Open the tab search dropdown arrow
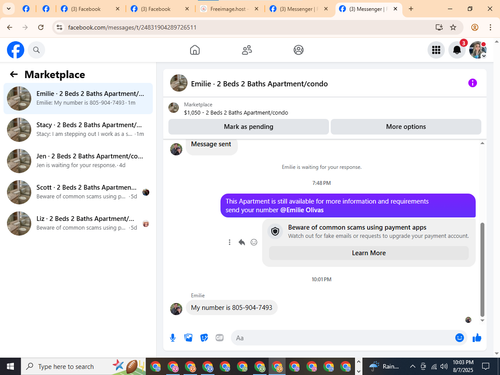This screenshot has width=500, height=375. [9, 9]
